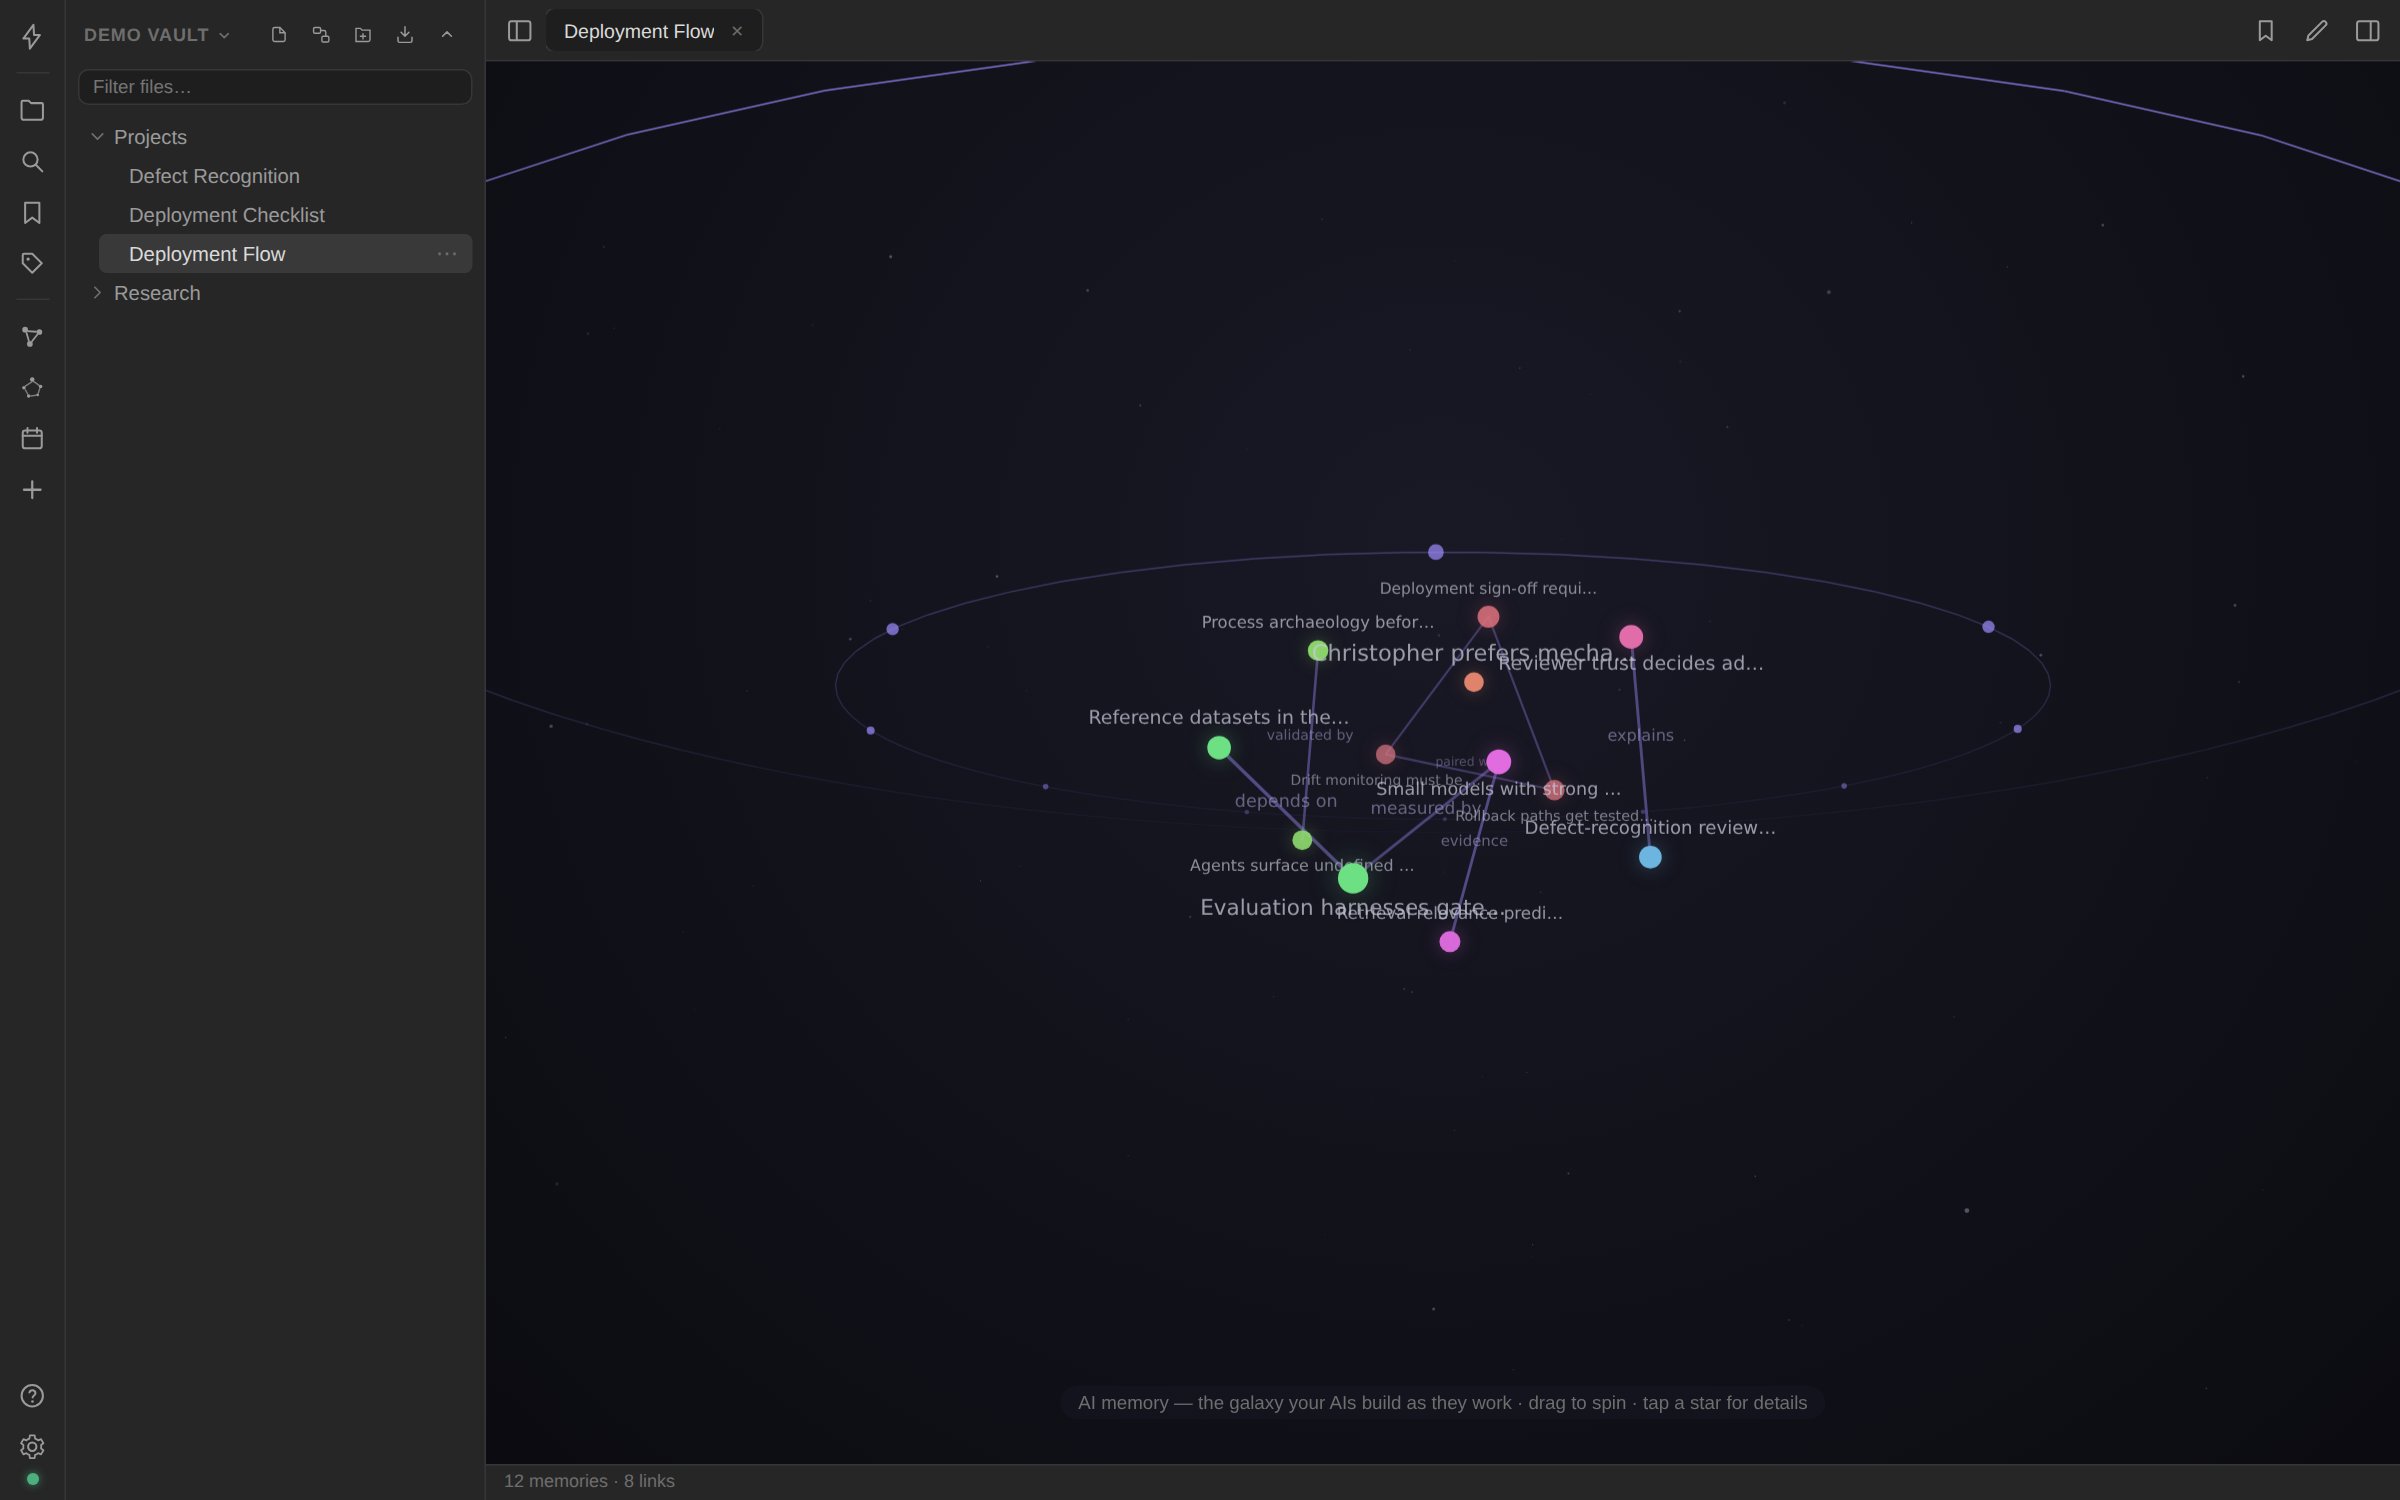This screenshot has width=2400, height=1500.
Task: Open the calendar sidebar icon
Action: 32,438
